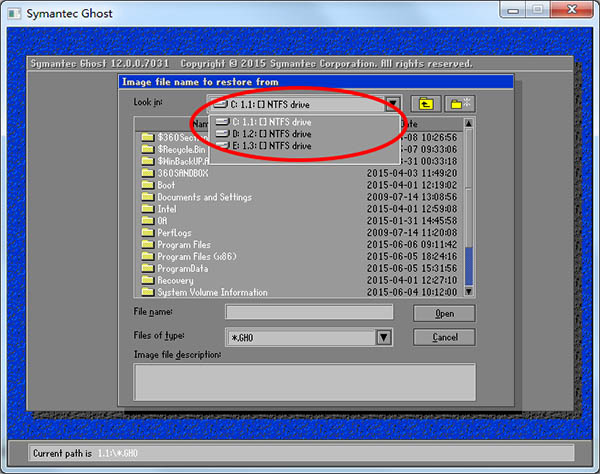
Task: Click the Cancel button
Action: click(x=444, y=337)
